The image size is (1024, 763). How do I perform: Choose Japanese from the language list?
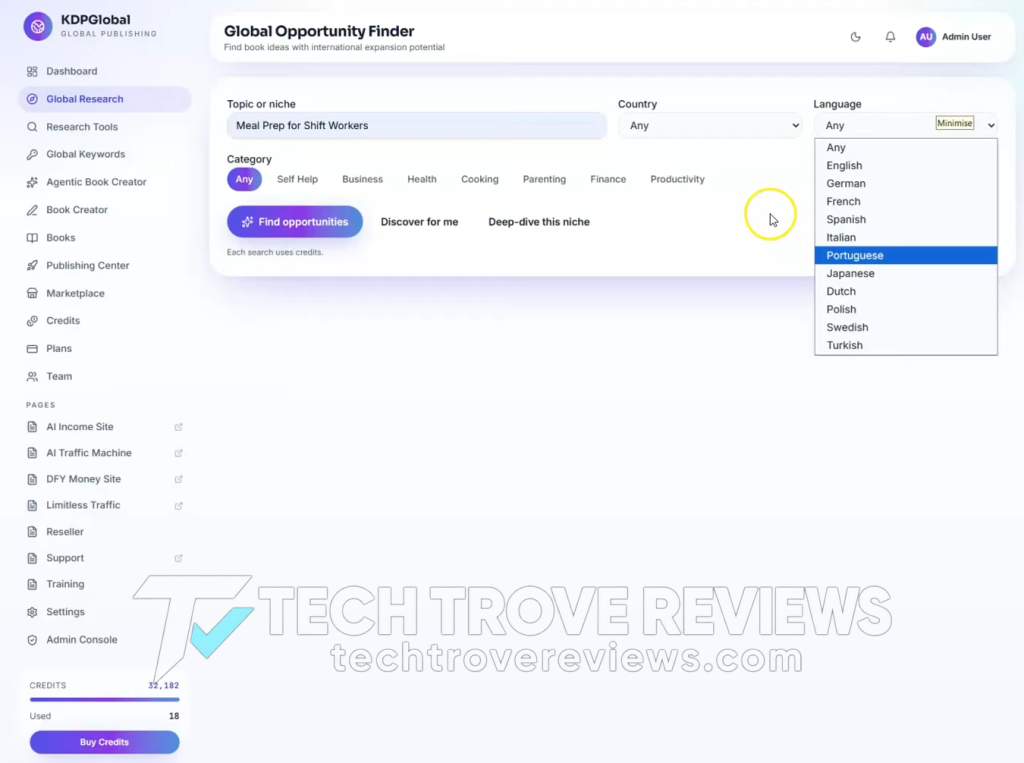click(x=906, y=274)
